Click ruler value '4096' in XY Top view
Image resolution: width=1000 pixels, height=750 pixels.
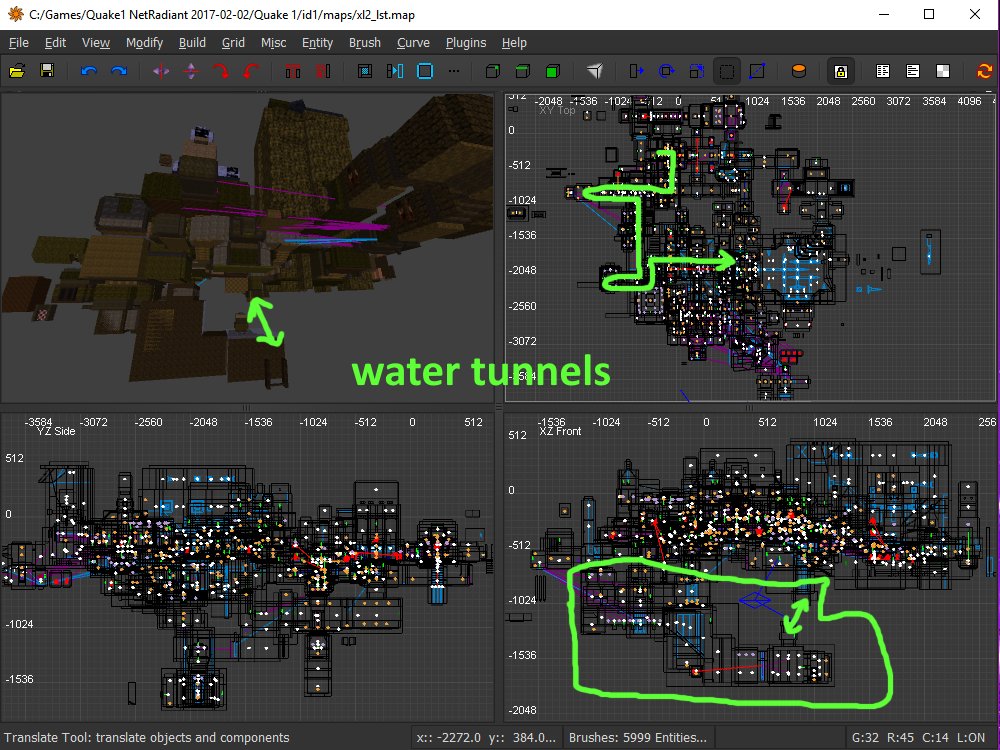click(969, 101)
